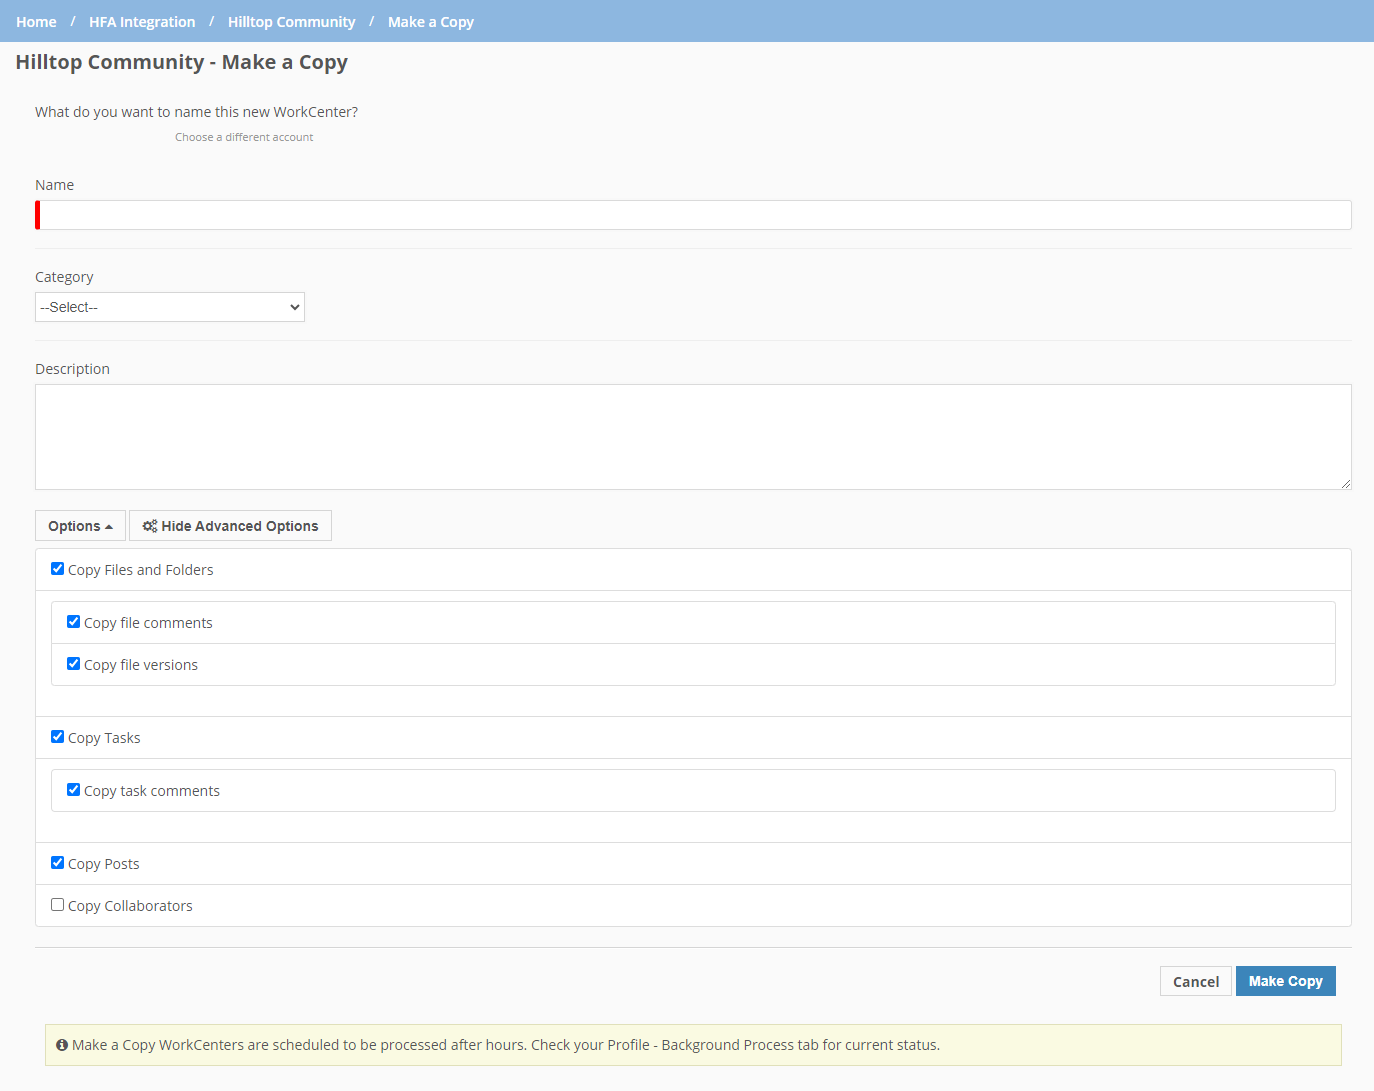Click the Options caret arrow
Screen dimensions: 1374x1091
pyautogui.click(x=109, y=527)
